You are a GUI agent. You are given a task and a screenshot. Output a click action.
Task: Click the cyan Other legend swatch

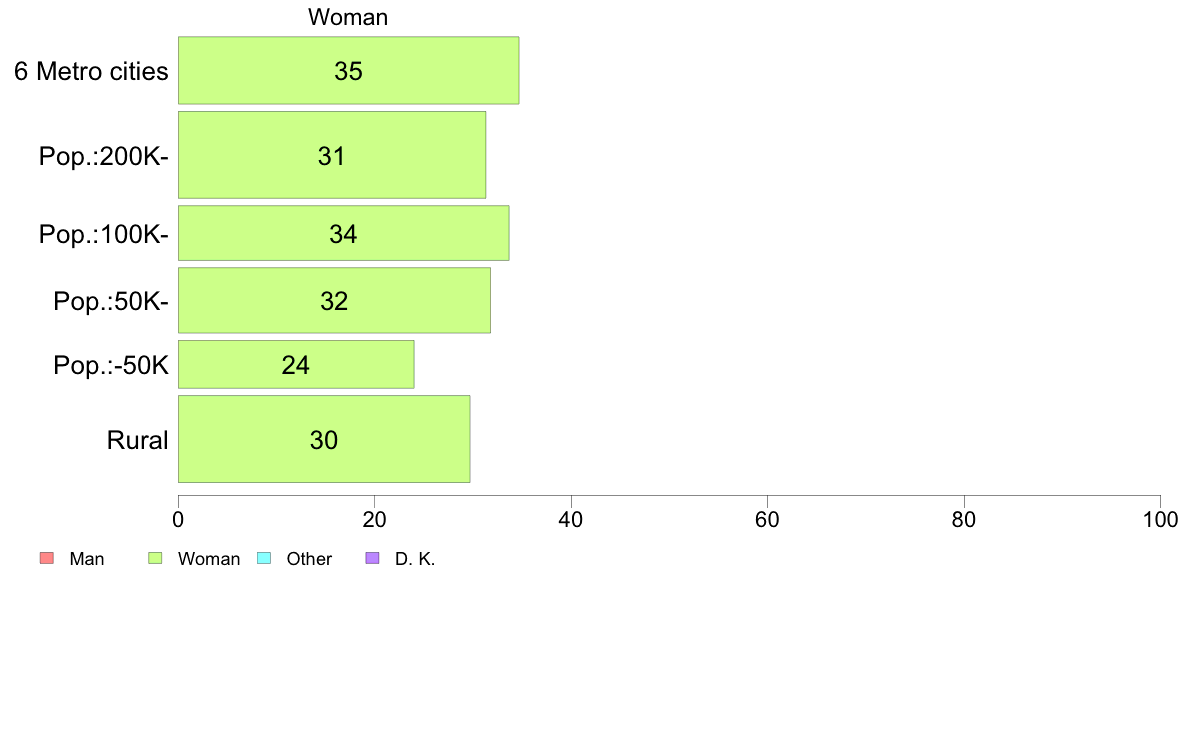pyautogui.click(x=264, y=559)
